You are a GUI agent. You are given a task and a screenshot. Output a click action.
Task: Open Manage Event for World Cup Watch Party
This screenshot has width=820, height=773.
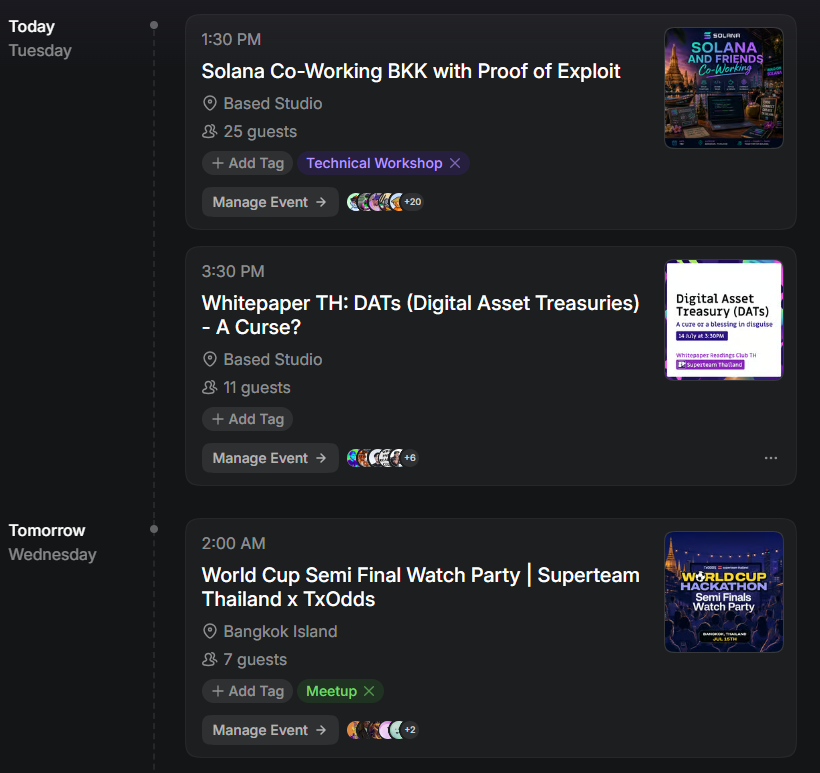tap(270, 730)
